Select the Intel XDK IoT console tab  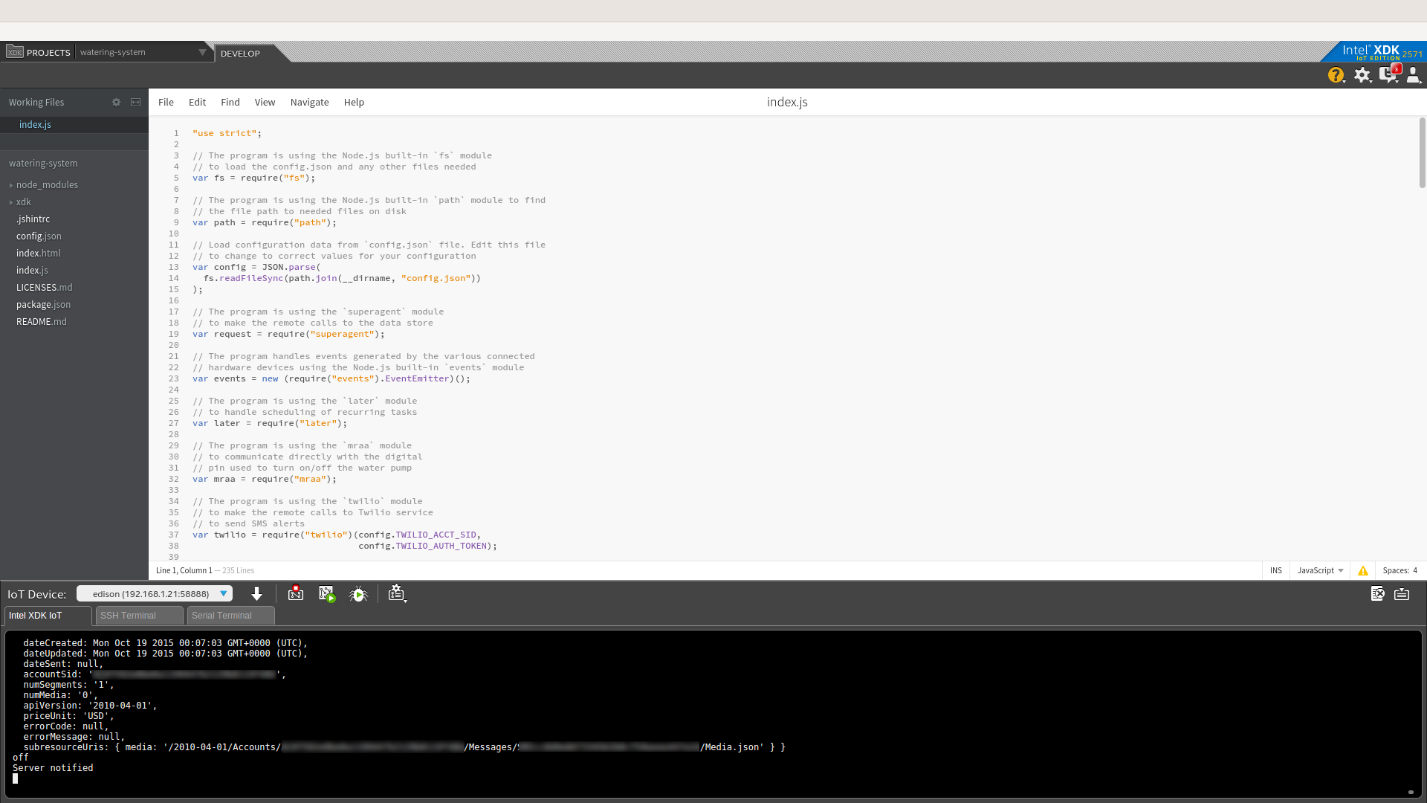point(47,615)
